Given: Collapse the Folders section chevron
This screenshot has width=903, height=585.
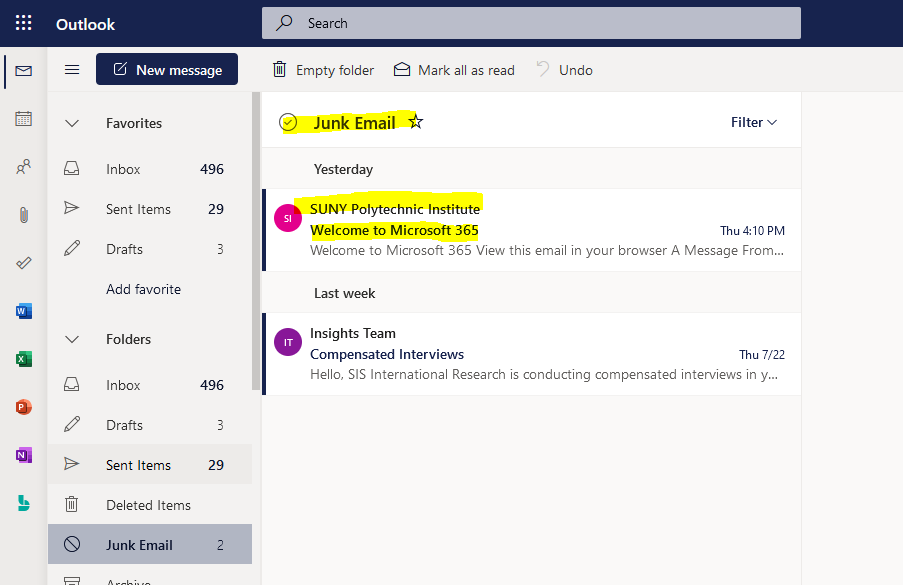Looking at the screenshot, I should click(x=72, y=339).
